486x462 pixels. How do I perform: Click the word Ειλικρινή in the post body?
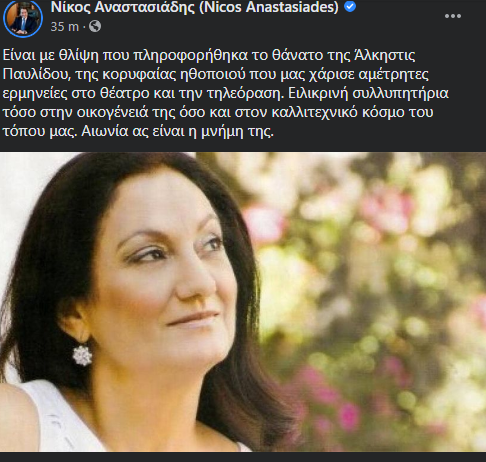(x=318, y=93)
